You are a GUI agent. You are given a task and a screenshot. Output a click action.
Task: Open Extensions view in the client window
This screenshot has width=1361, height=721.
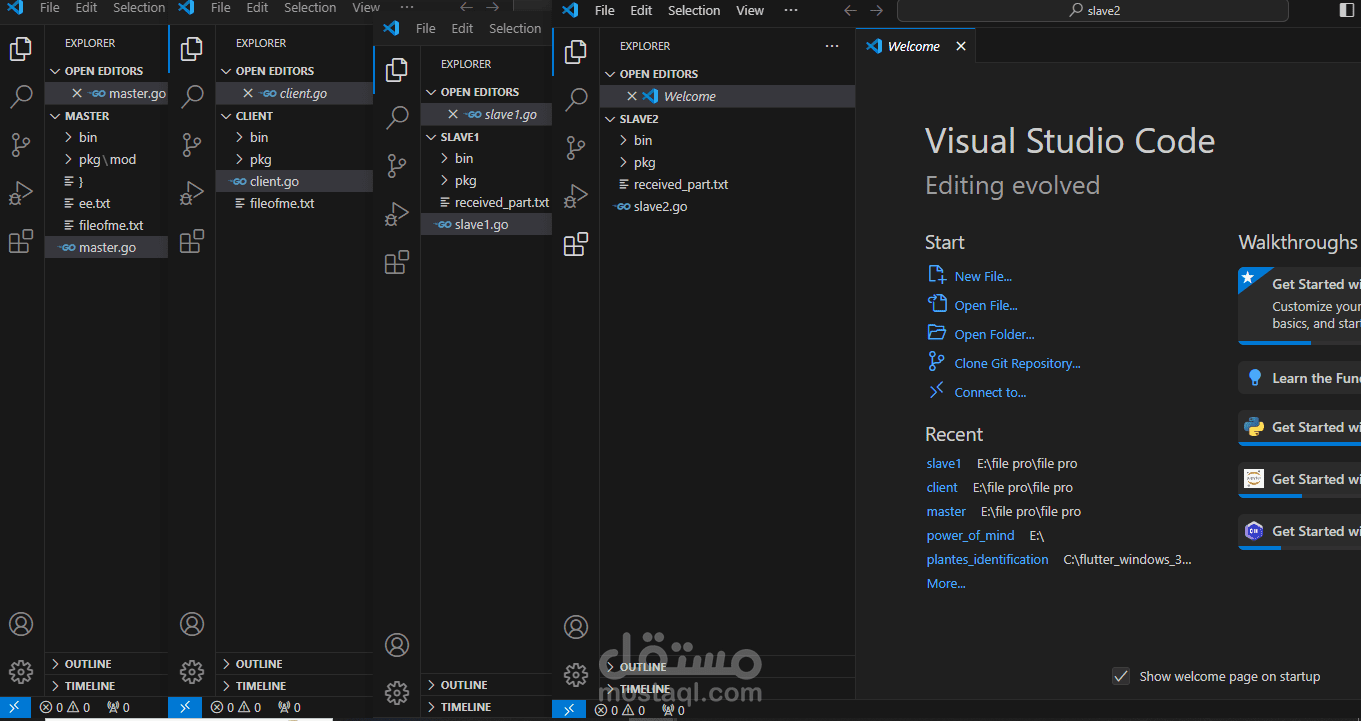(192, 241)
